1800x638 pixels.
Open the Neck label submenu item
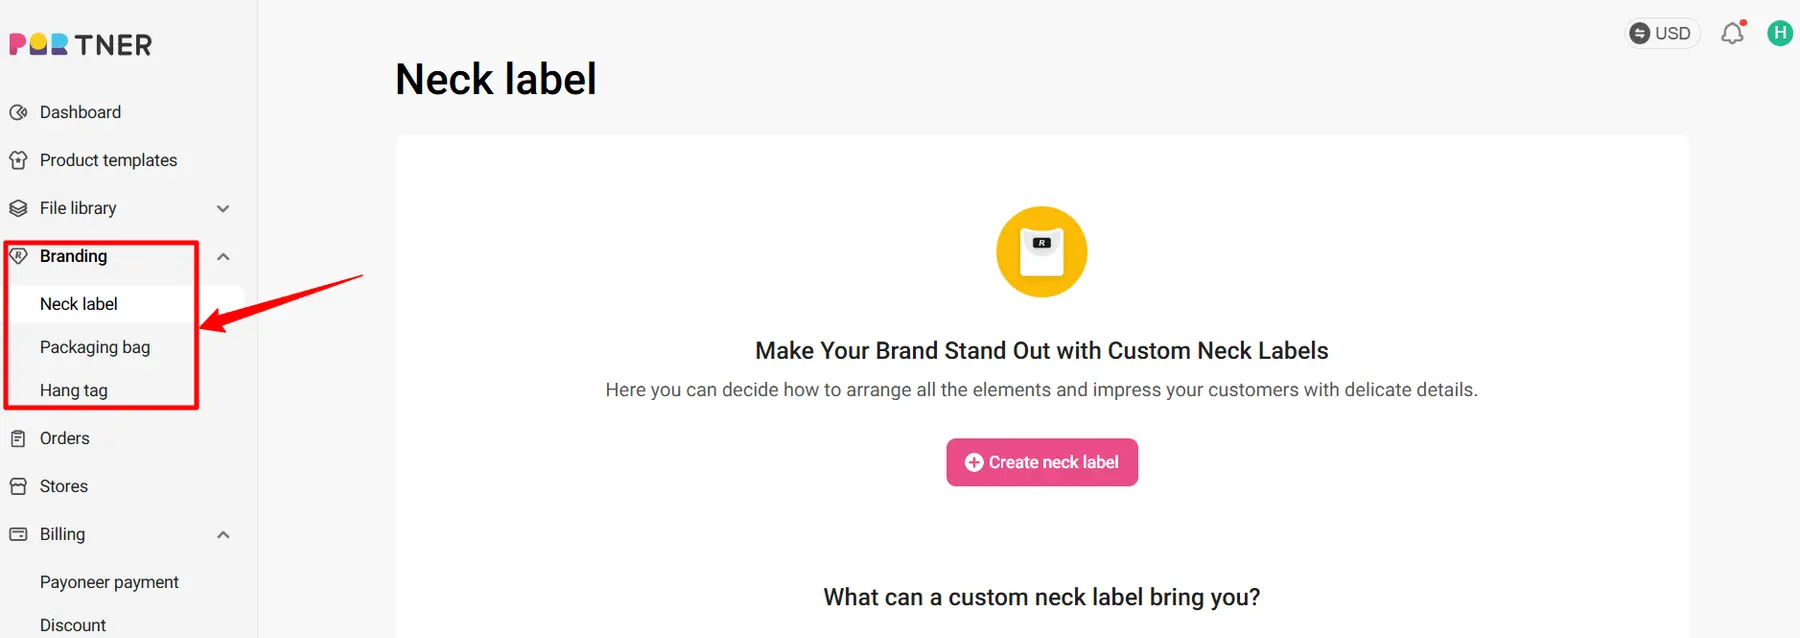[79, 304]
